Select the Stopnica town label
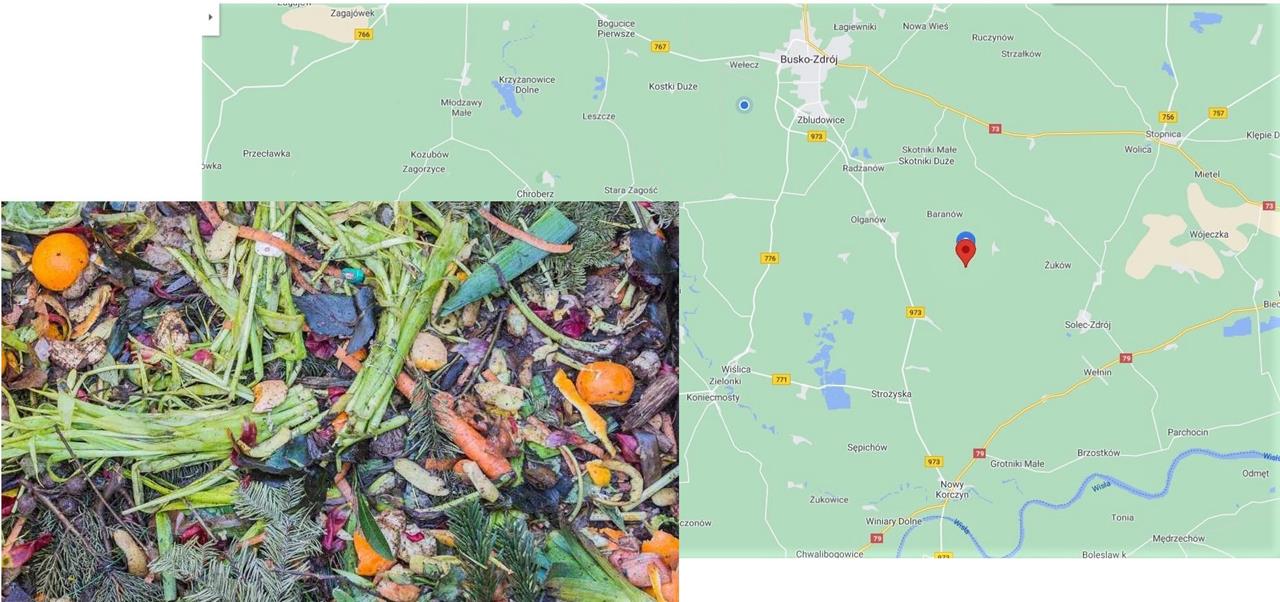Image resolution: width=1280 pixels, height=602 pixels. [x=1163, y=133]
